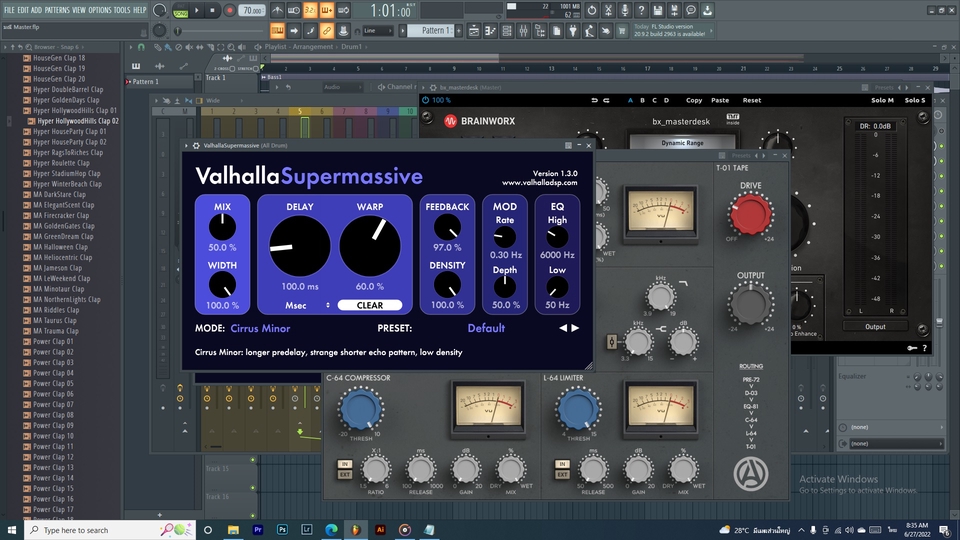This screenshot has width=960, height=540.
Task: Open the Cirrus Minor mode dropdown
Action: 260,328
